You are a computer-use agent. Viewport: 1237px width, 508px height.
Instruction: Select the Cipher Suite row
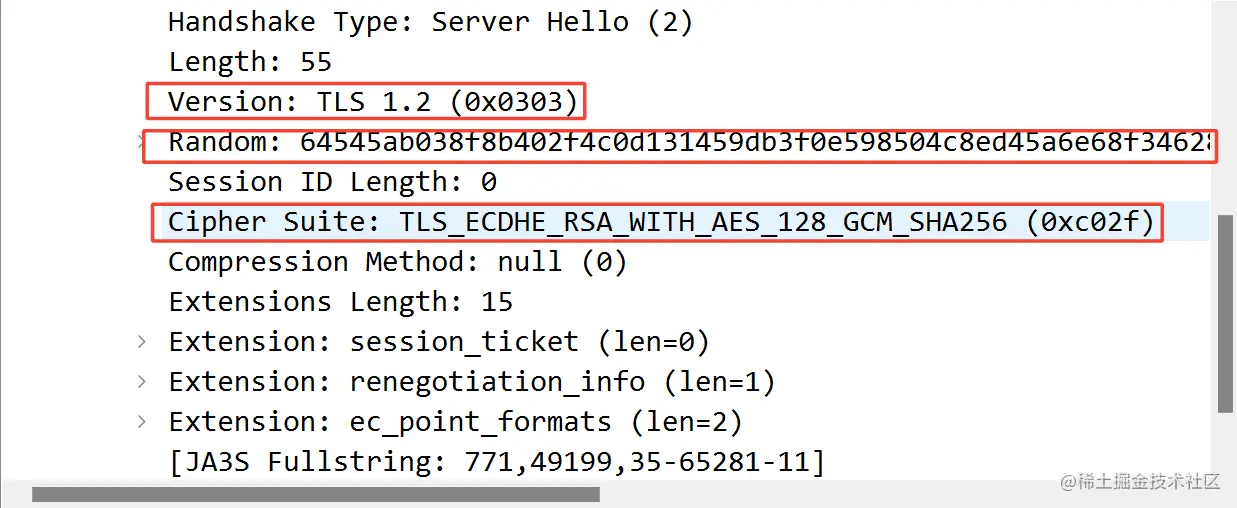pyautogui.click(x=661, y=222)
